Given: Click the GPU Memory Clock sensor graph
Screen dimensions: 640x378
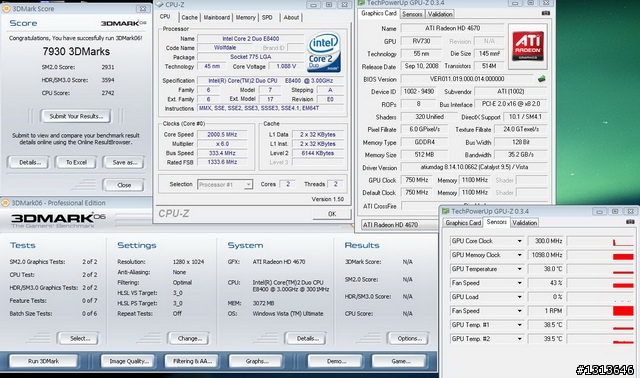Looking at the screenshot, I should (600, 255).
